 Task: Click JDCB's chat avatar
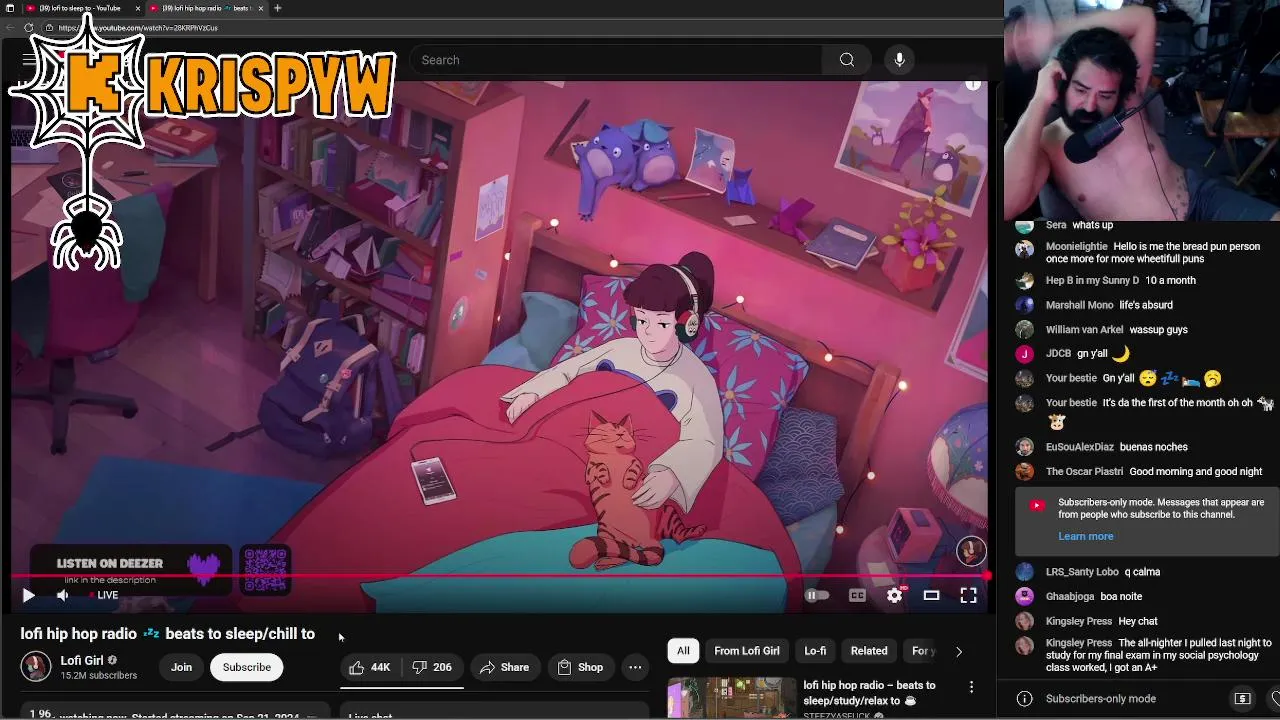[x=1024, y=354]
